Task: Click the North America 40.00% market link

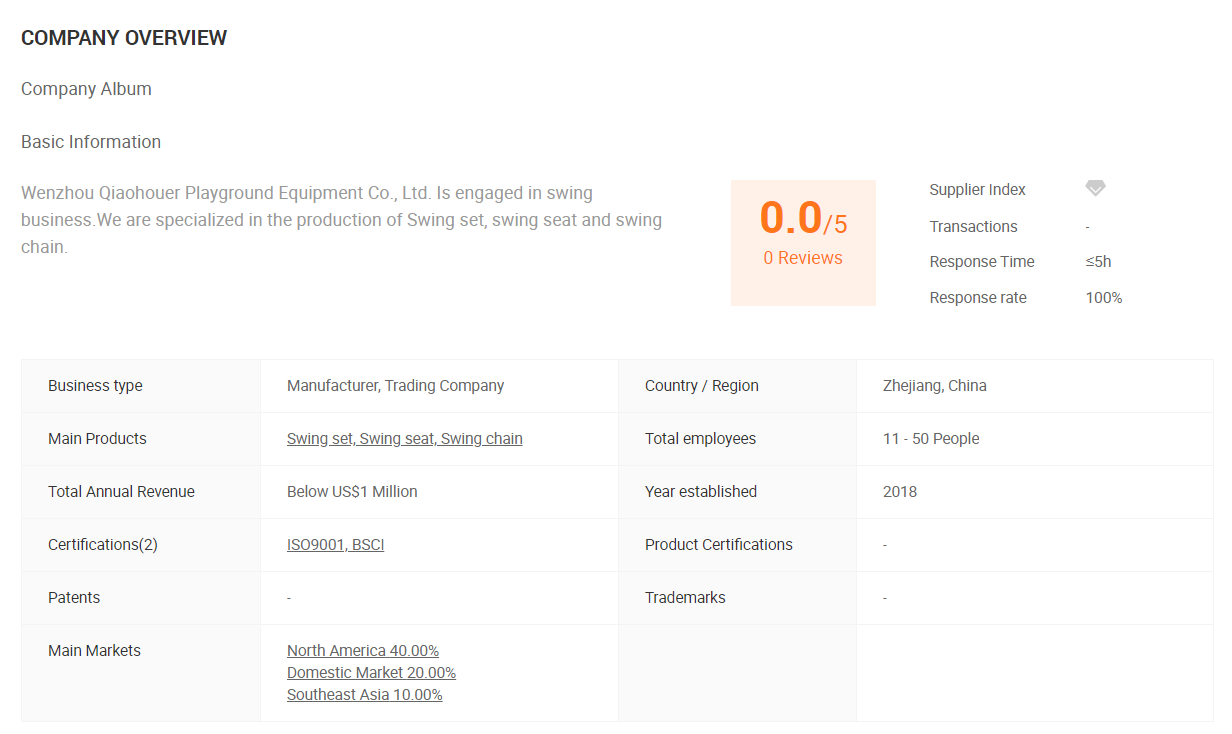Action: [363, 651]
